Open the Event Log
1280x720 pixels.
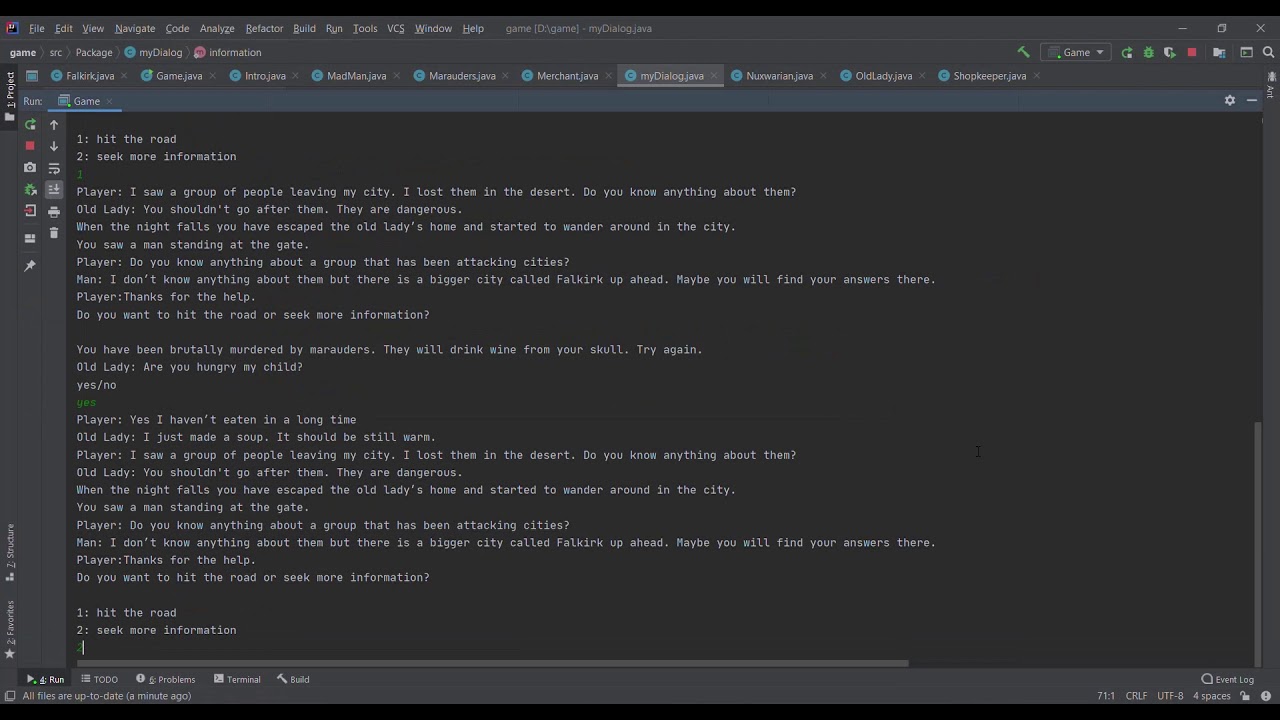point(1227,679)
